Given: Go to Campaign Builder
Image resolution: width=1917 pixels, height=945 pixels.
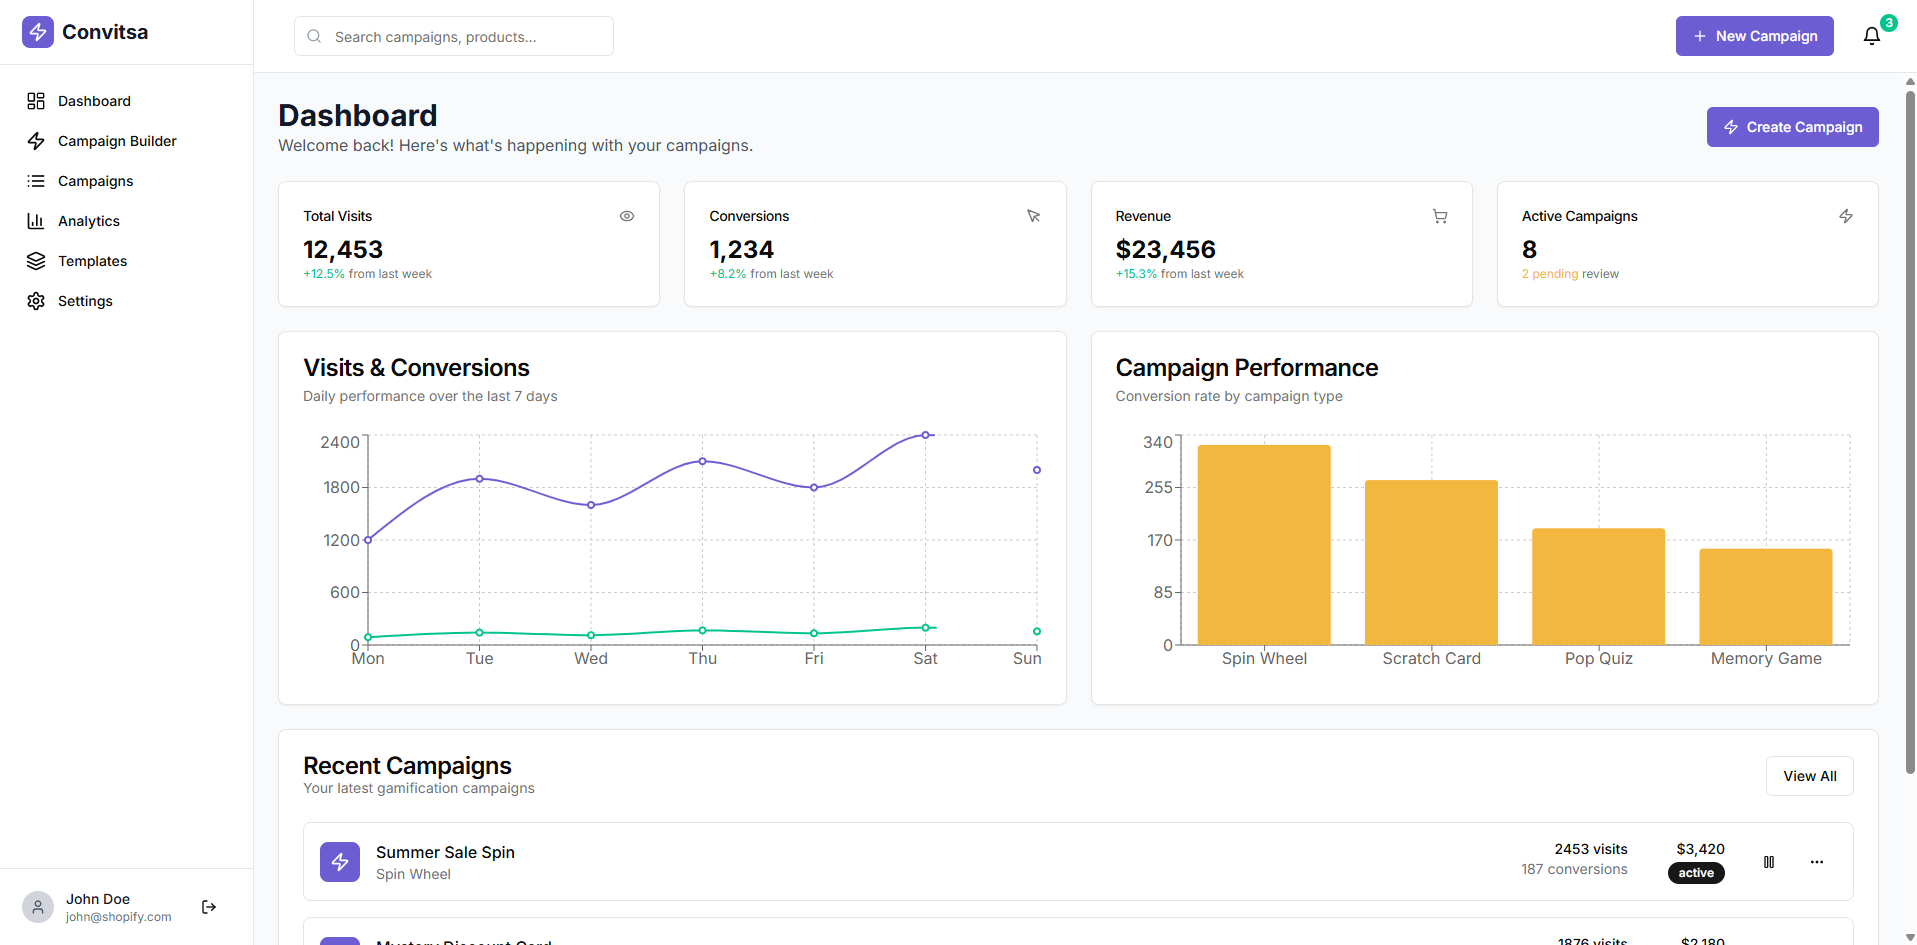Looking at the screenshot, I should coord(126,141).
